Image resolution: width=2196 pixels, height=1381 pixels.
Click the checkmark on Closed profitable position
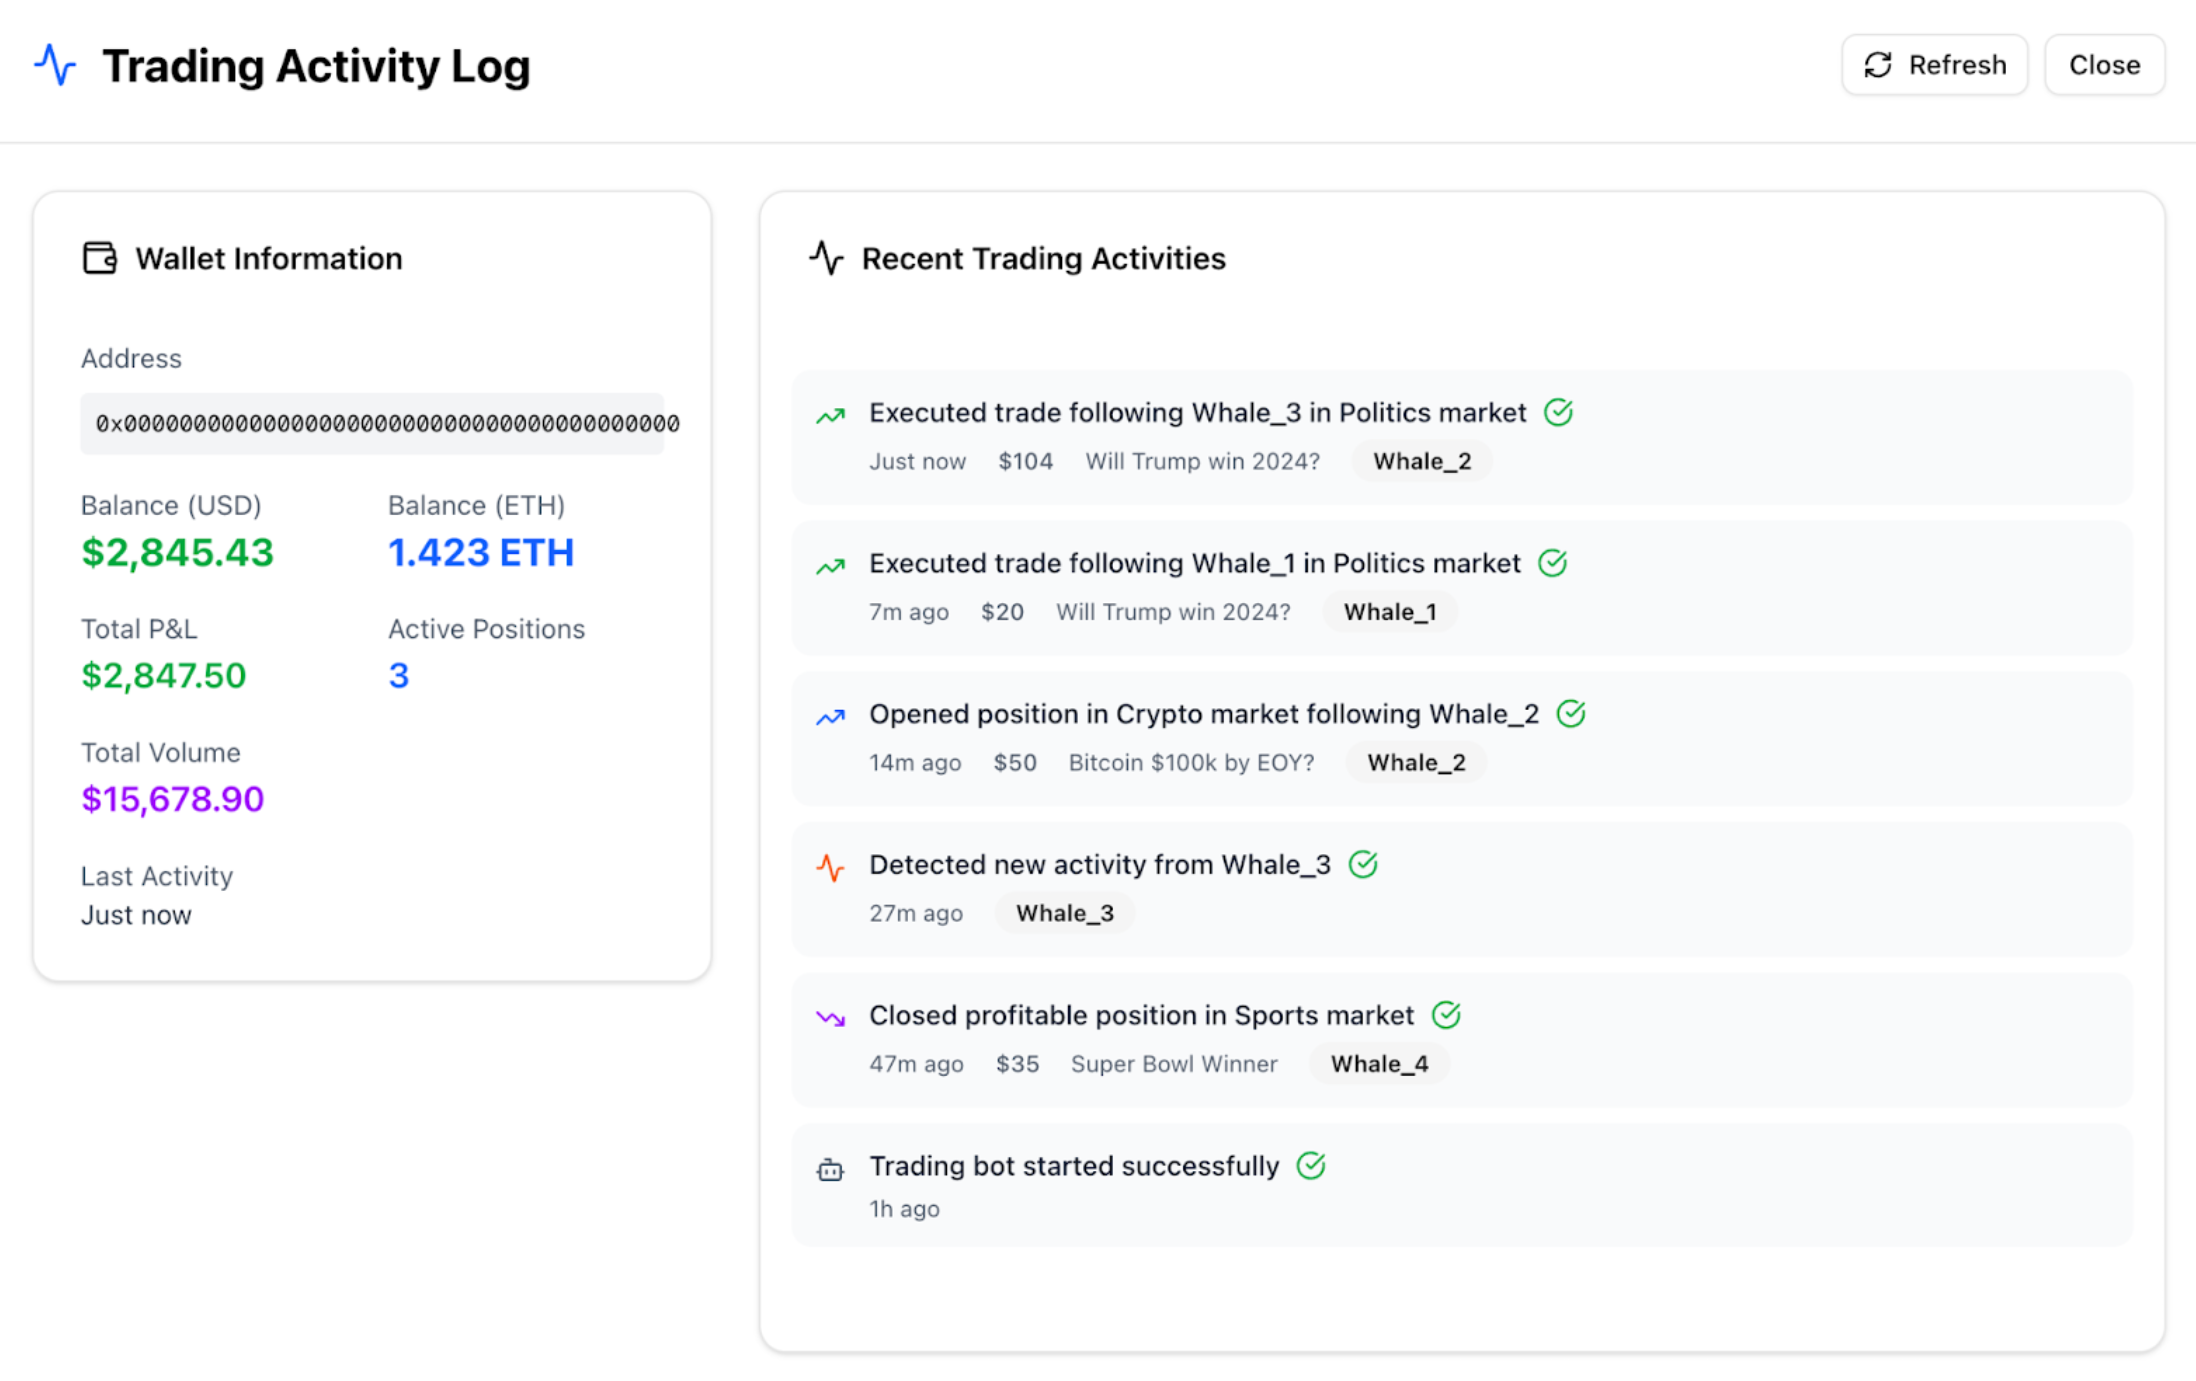[1446, 1015]
